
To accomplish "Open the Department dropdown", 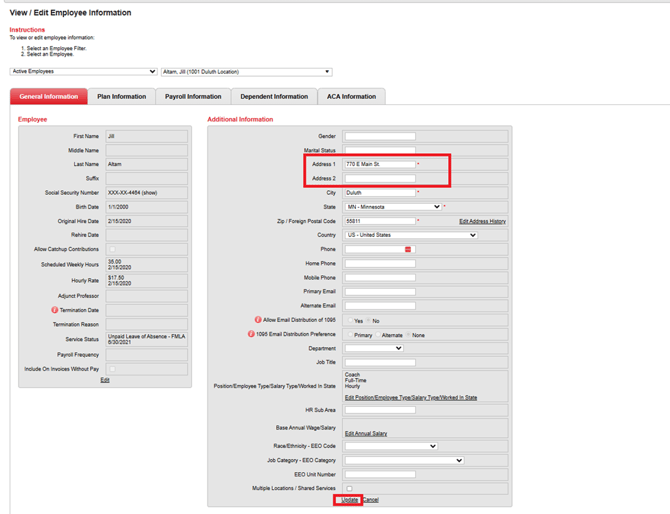I will coord(373,348).
